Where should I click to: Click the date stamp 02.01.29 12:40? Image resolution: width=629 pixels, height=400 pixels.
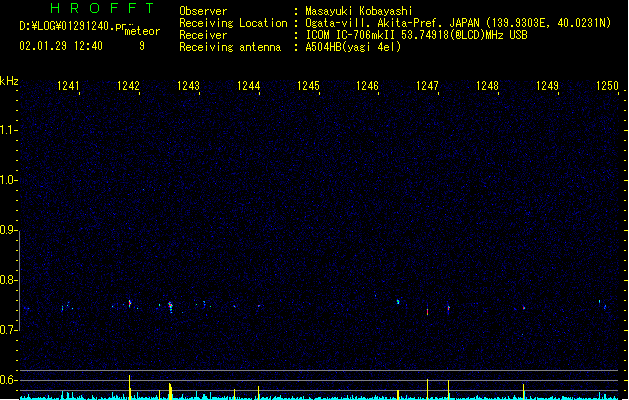click(61, 46)
